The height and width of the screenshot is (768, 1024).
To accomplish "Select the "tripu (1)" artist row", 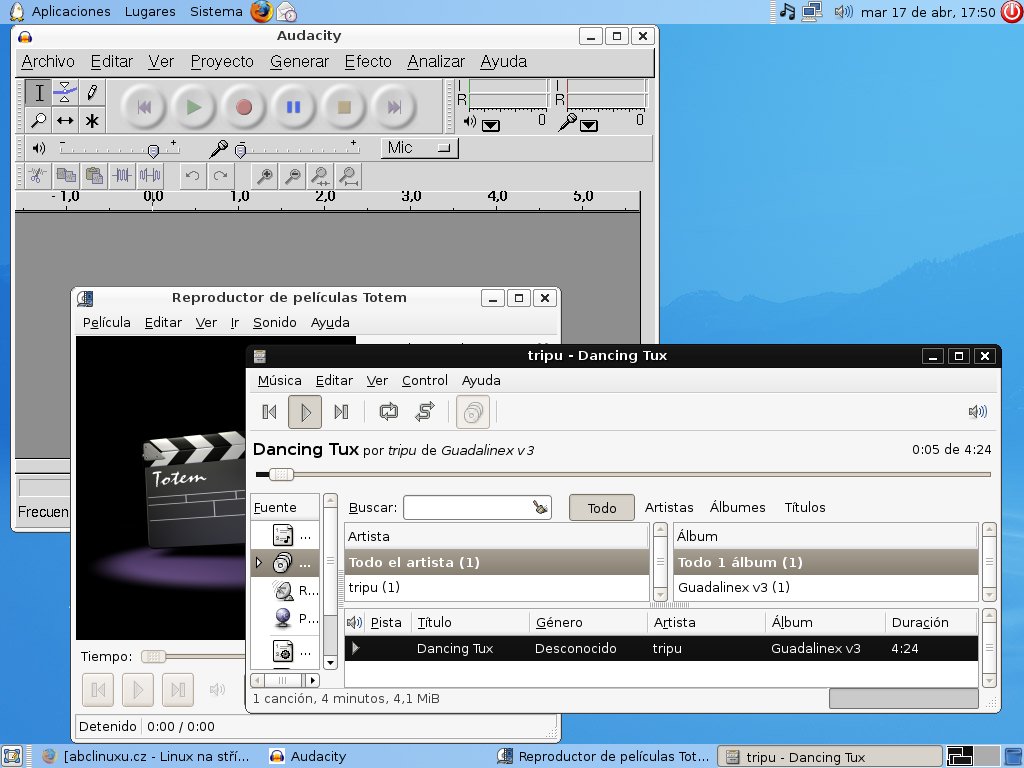I will coord(497,587).
